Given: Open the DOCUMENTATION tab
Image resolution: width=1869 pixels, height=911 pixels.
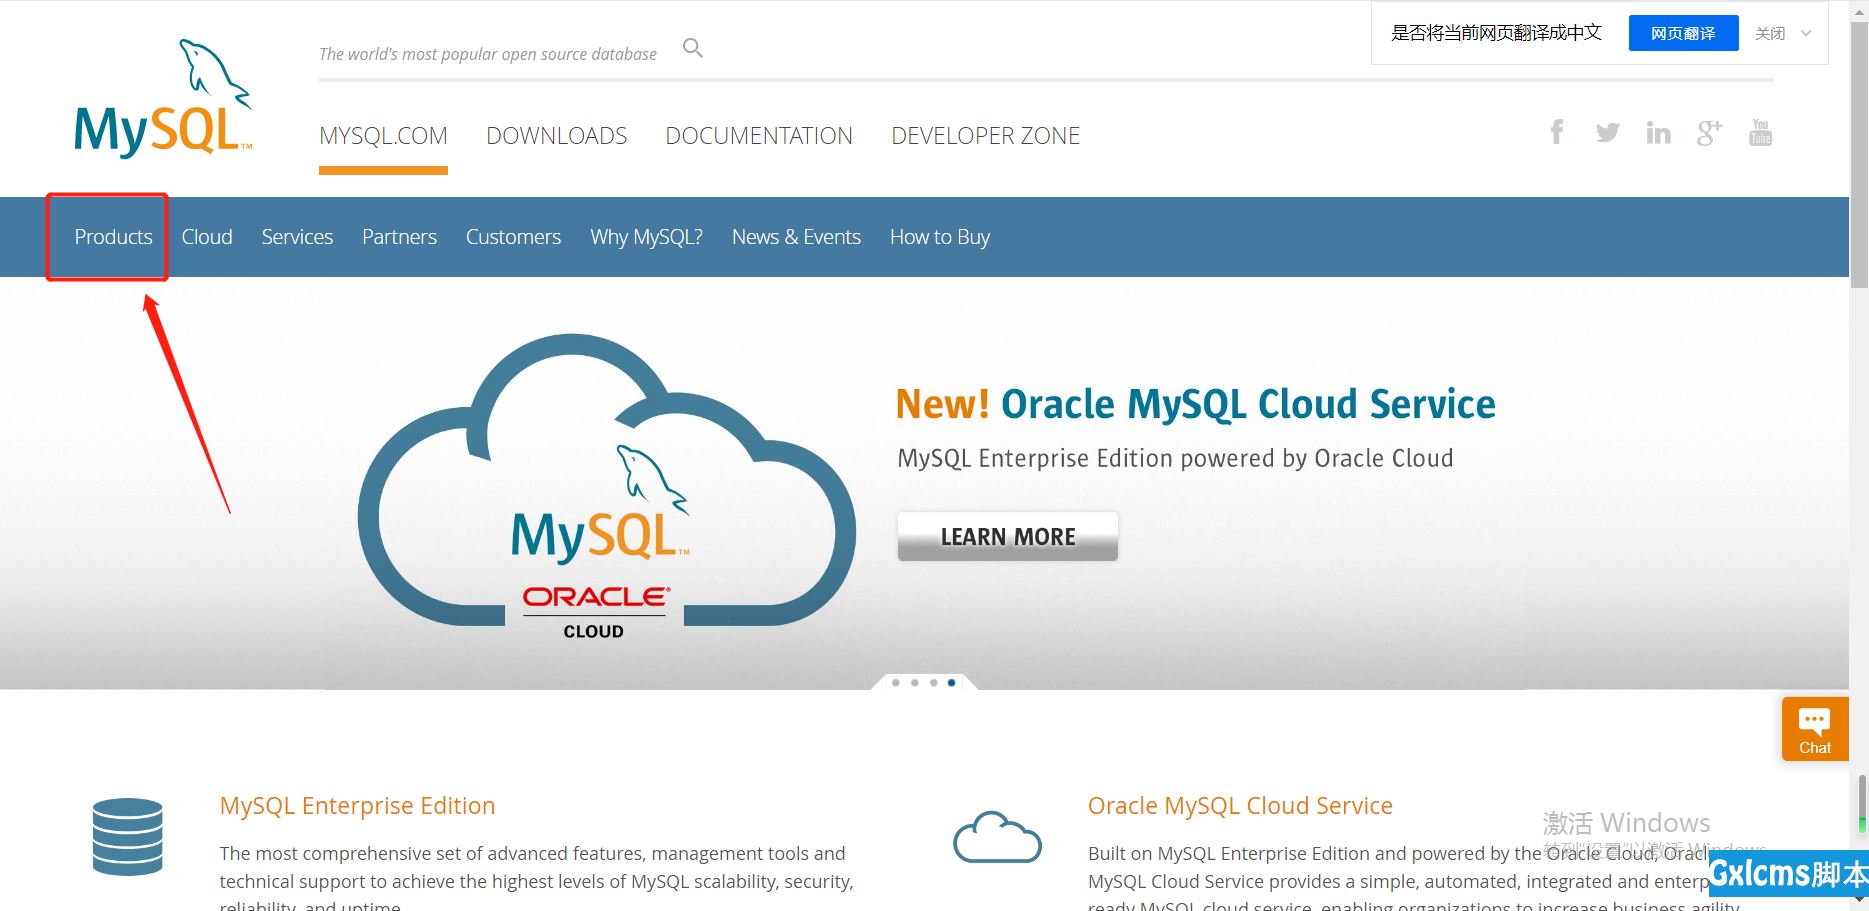Looking at the screenshot, I should point(759,136).
